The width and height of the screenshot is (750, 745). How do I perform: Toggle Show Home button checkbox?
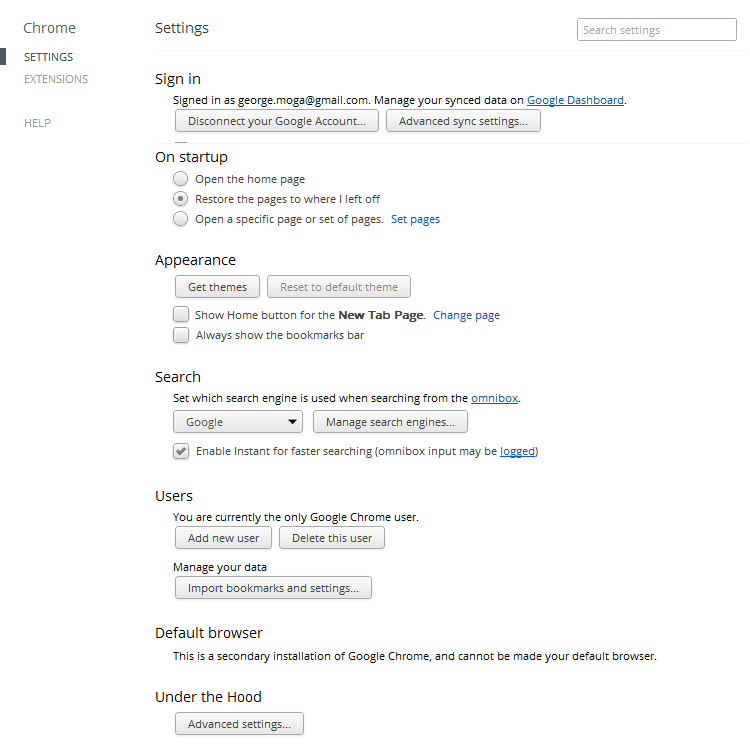(x=181, y=315)
